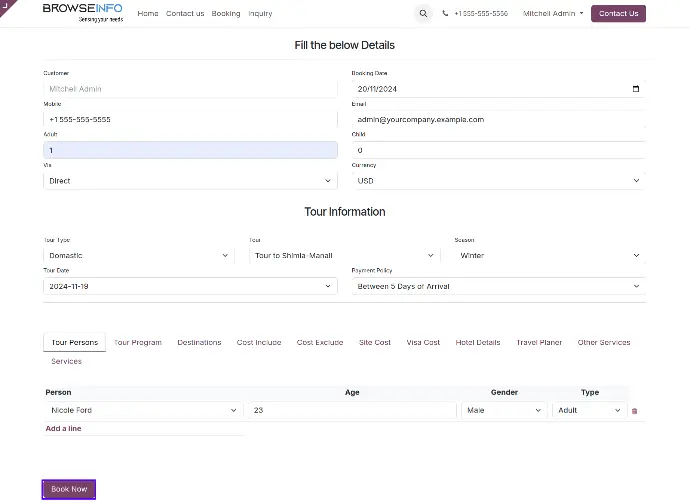Click the search magnifier icon
690x503 pixels.
pos(423,14)
